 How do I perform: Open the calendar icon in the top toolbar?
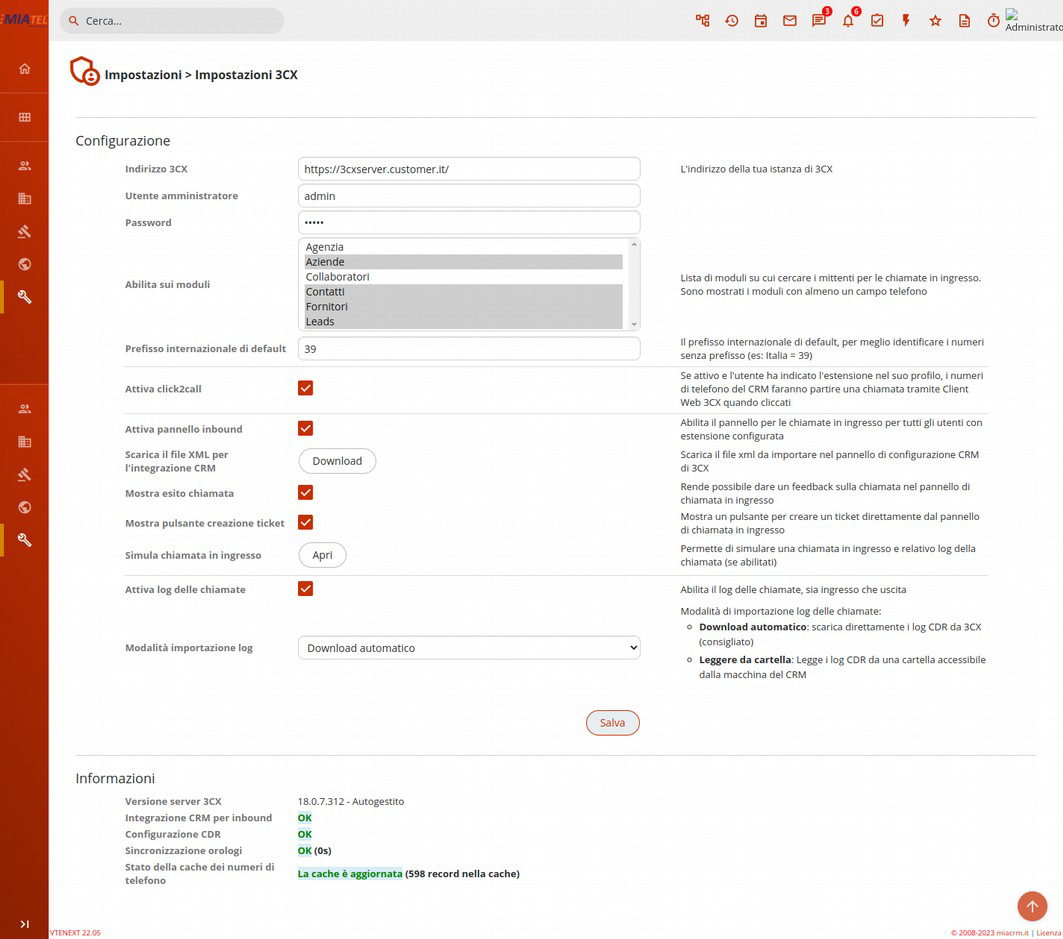tap(761, 20)
